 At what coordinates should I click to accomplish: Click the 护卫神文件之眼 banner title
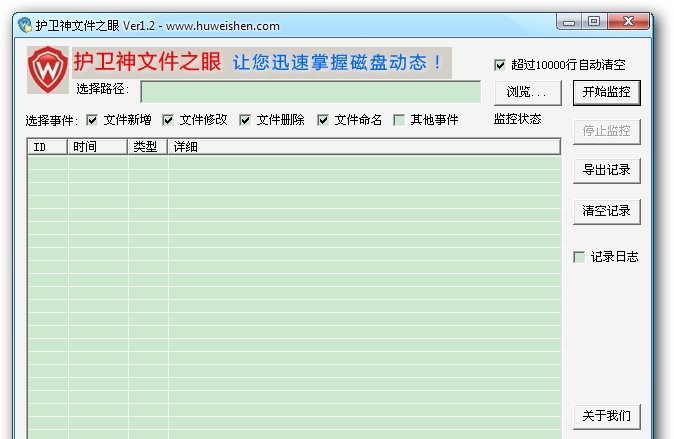147,61
